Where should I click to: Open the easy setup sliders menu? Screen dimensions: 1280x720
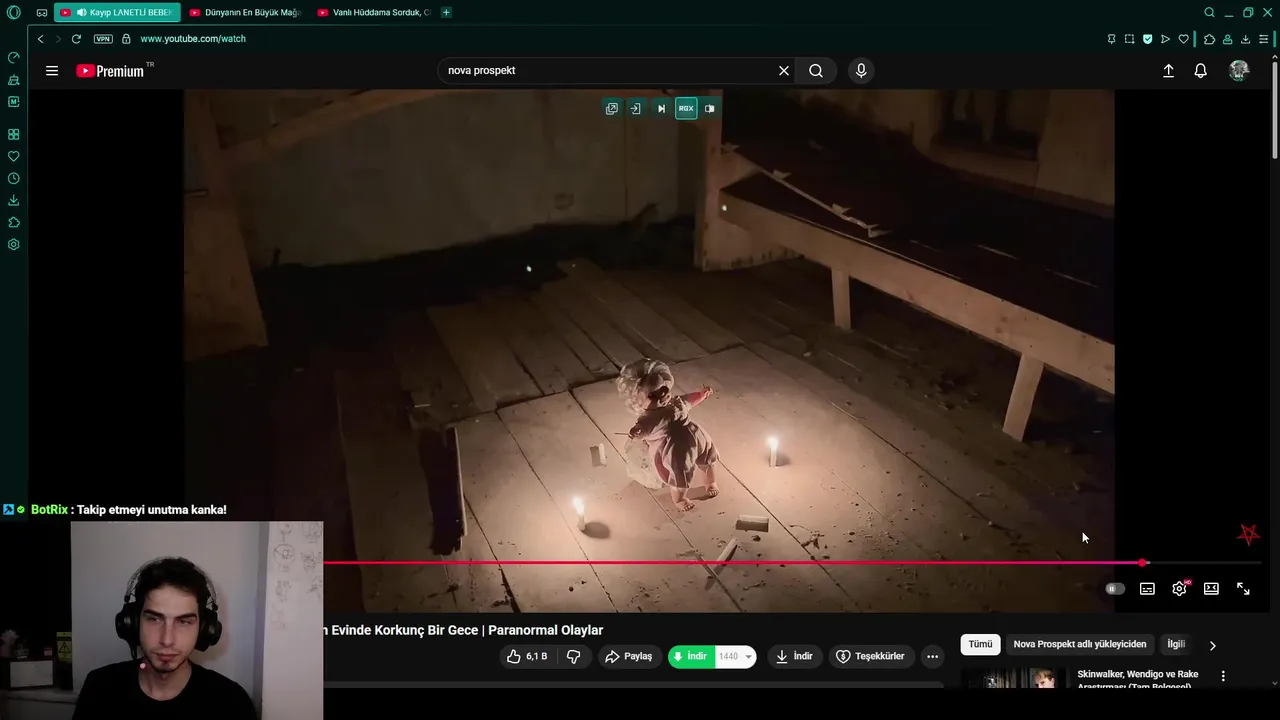[x=1264, y=39]
